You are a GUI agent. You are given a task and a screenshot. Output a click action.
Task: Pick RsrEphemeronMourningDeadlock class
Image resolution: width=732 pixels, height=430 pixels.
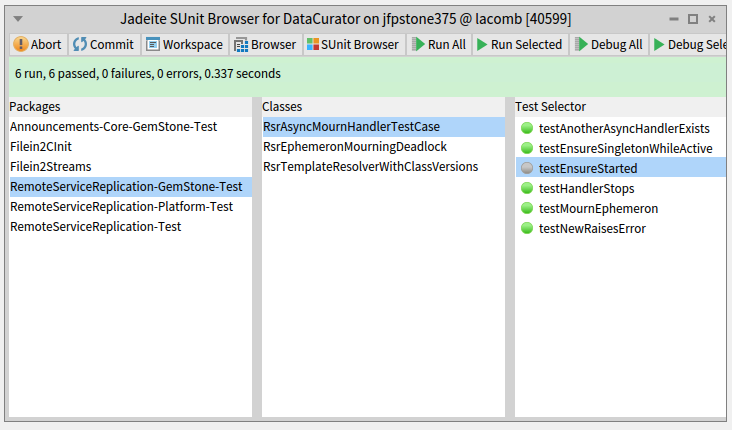pyautogui.click(x=354, y=147)
